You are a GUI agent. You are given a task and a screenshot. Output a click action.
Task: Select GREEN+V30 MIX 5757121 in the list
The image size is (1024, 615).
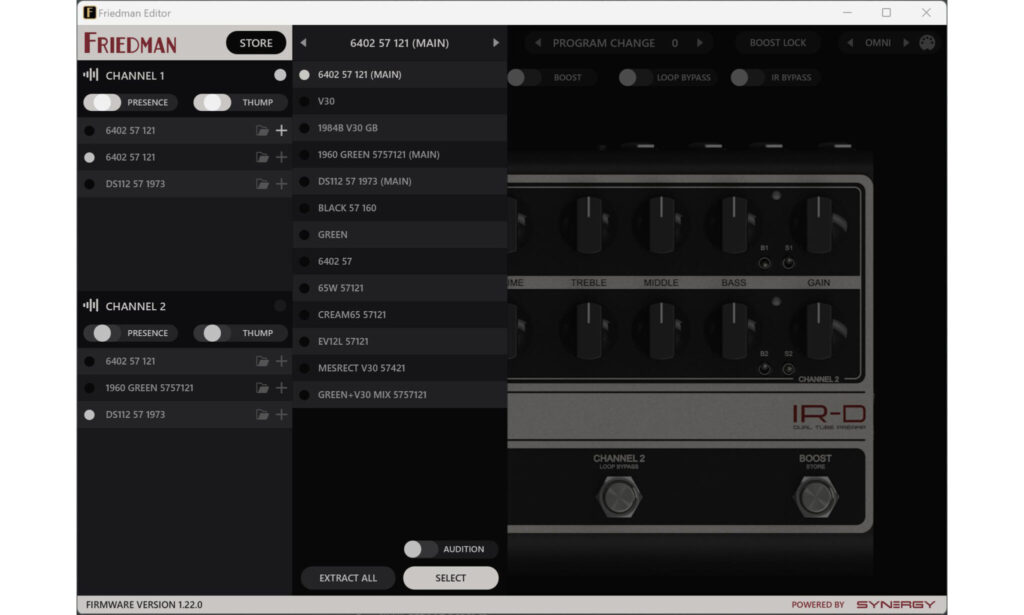[400, 395]
